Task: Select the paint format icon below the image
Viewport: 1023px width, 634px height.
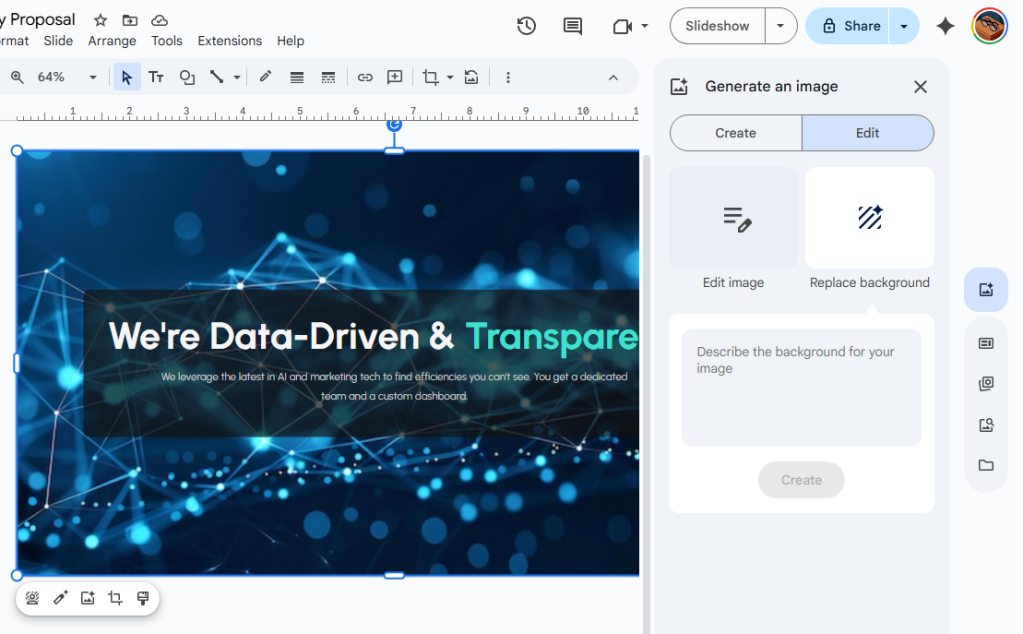Action: [x=143, y=597]
